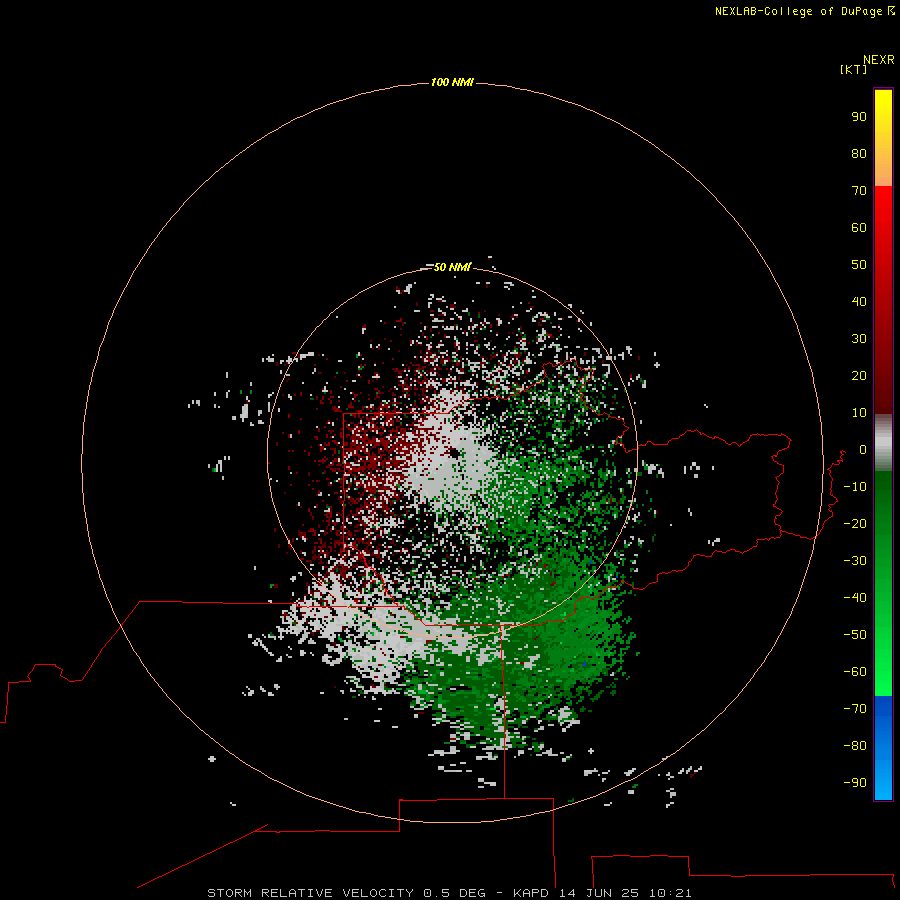Click the -90 knot scale label
This screenshot has height=900, width=900.
coord(855,782)
